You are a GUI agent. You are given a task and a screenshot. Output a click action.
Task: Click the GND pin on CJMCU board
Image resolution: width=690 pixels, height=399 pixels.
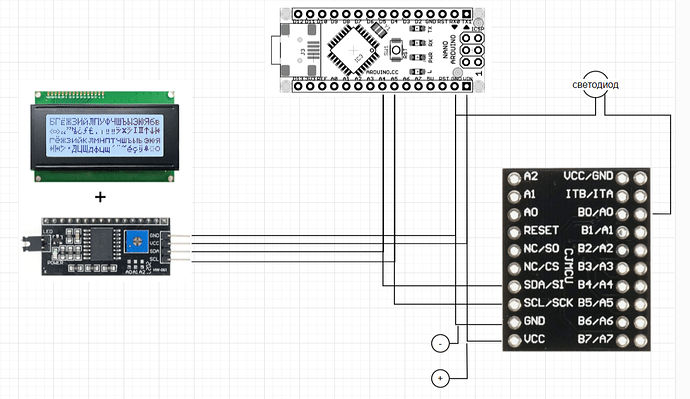pos(514,322)
